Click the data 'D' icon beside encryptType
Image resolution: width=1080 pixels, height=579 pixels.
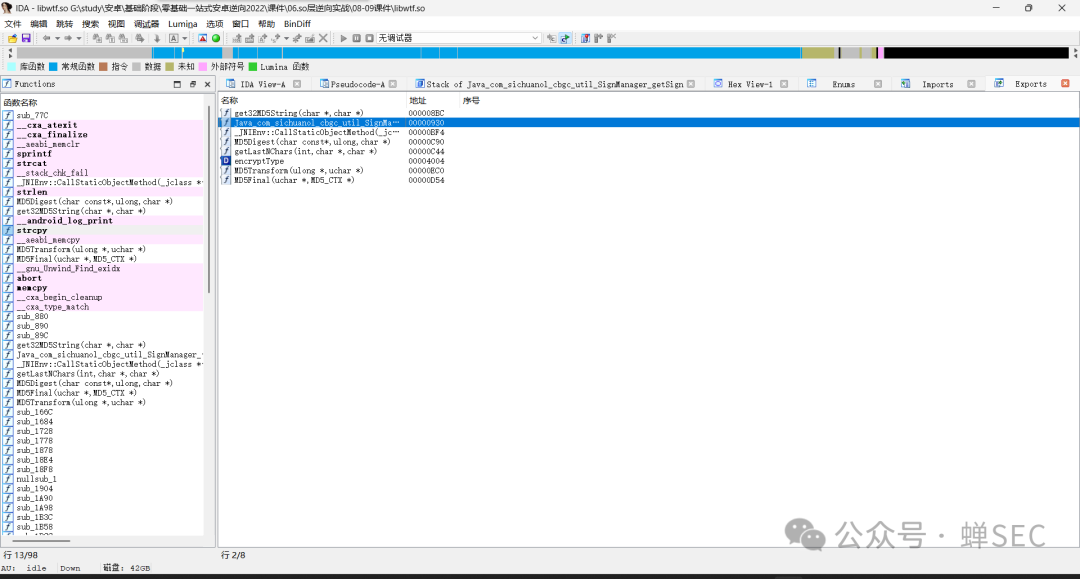[225, 160]
